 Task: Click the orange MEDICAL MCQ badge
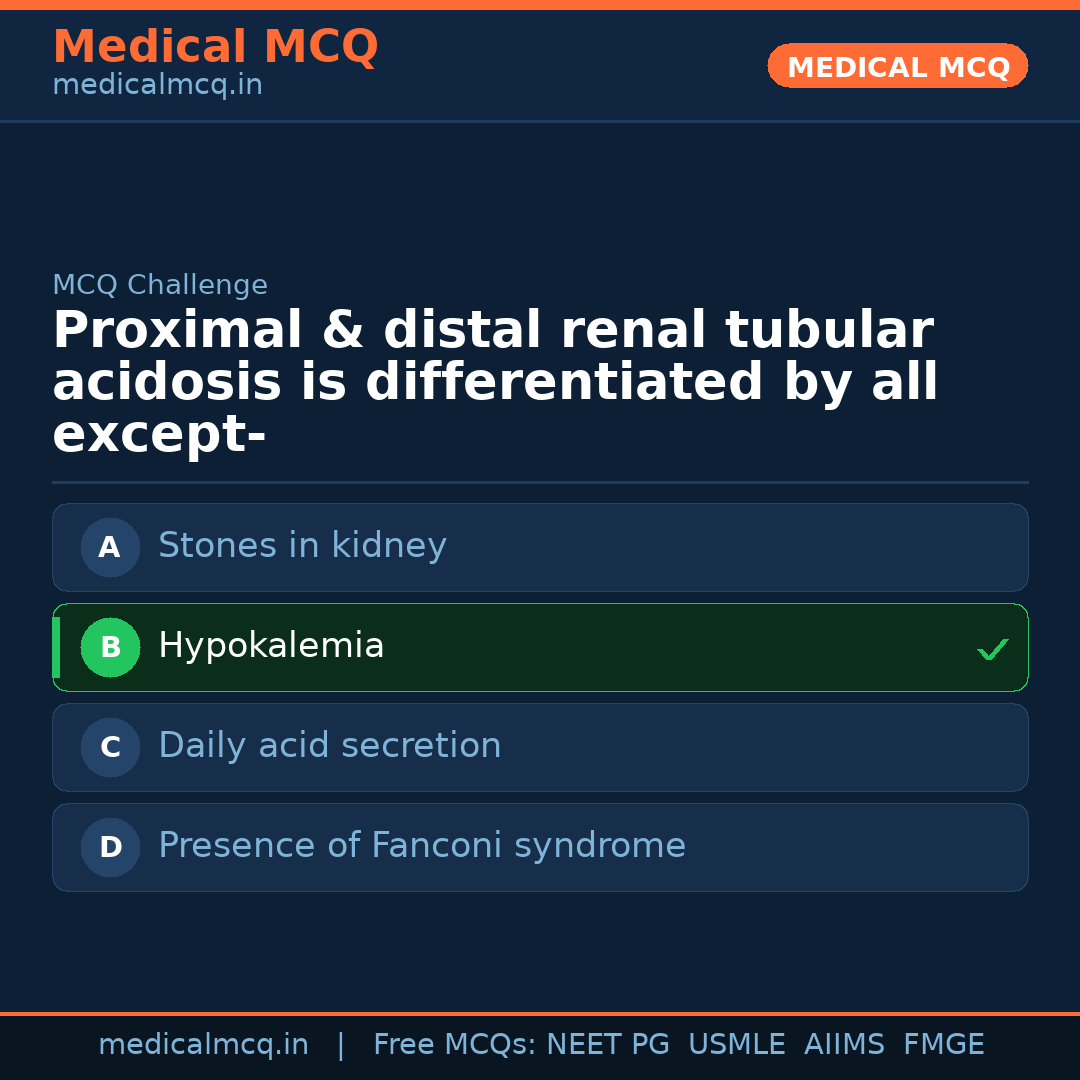click(897, 67)
